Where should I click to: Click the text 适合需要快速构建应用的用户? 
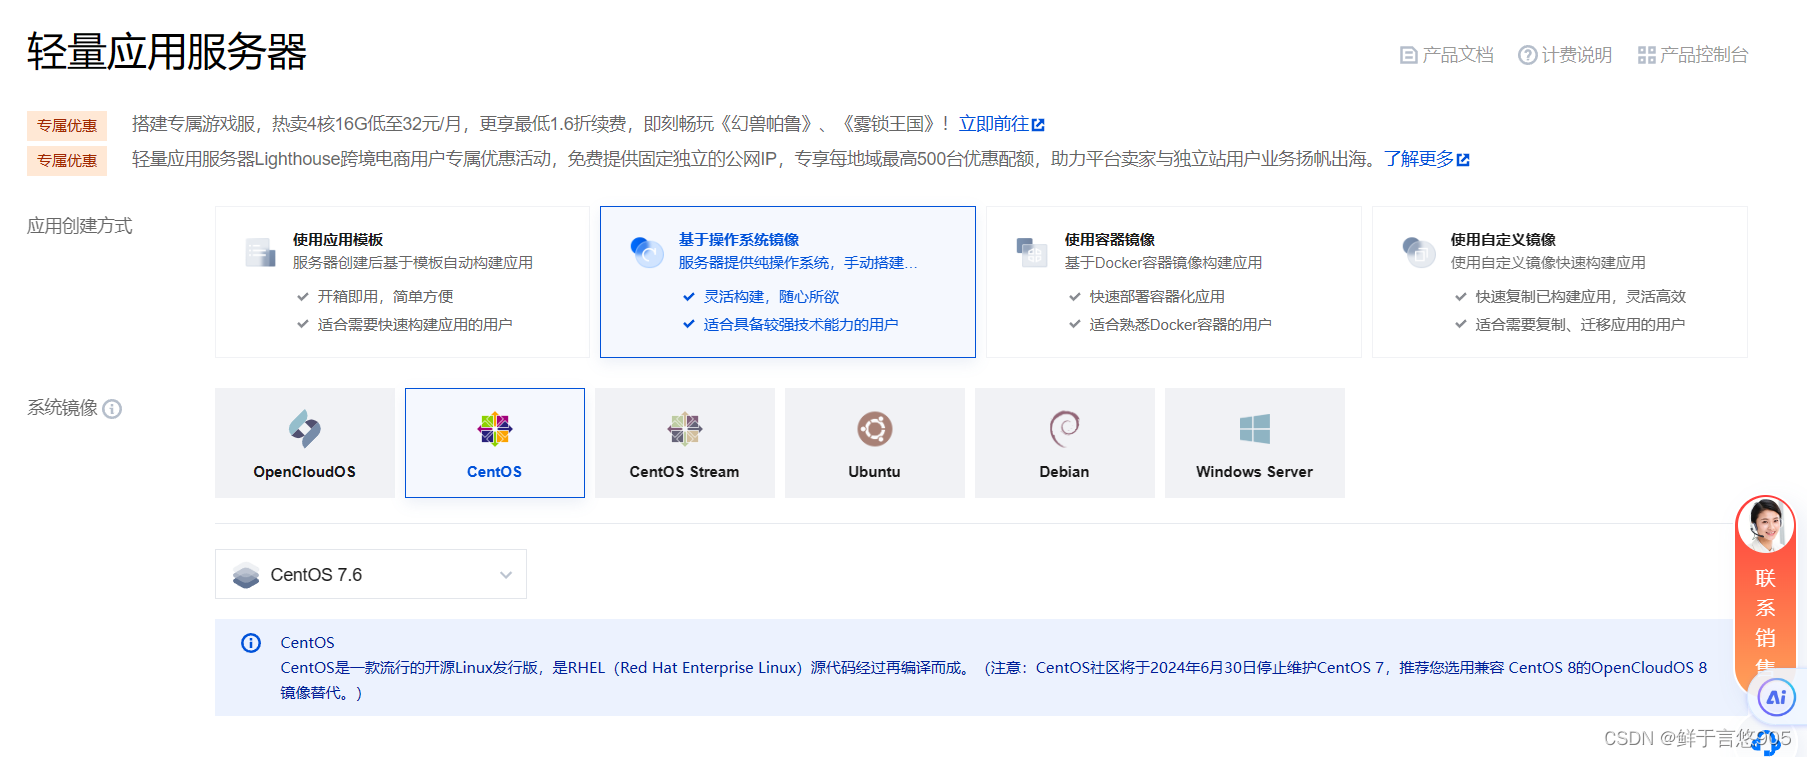point(415,325)
